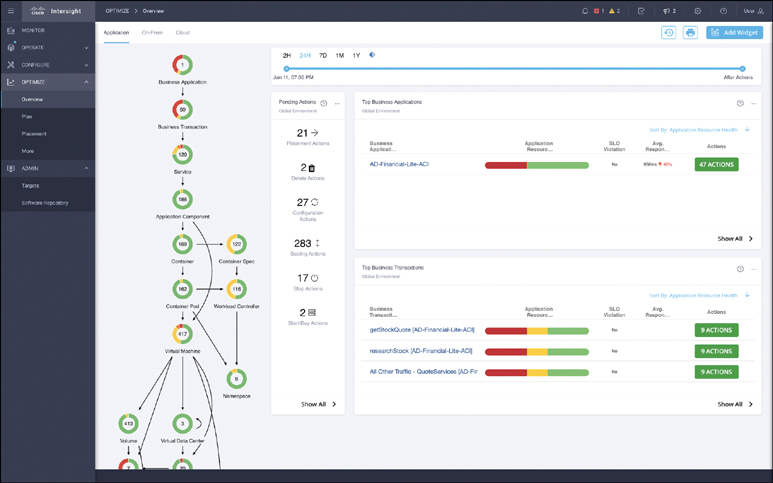773x483 pixels.
Task: Select the Business Application donut node
Action: click(182, 65)
